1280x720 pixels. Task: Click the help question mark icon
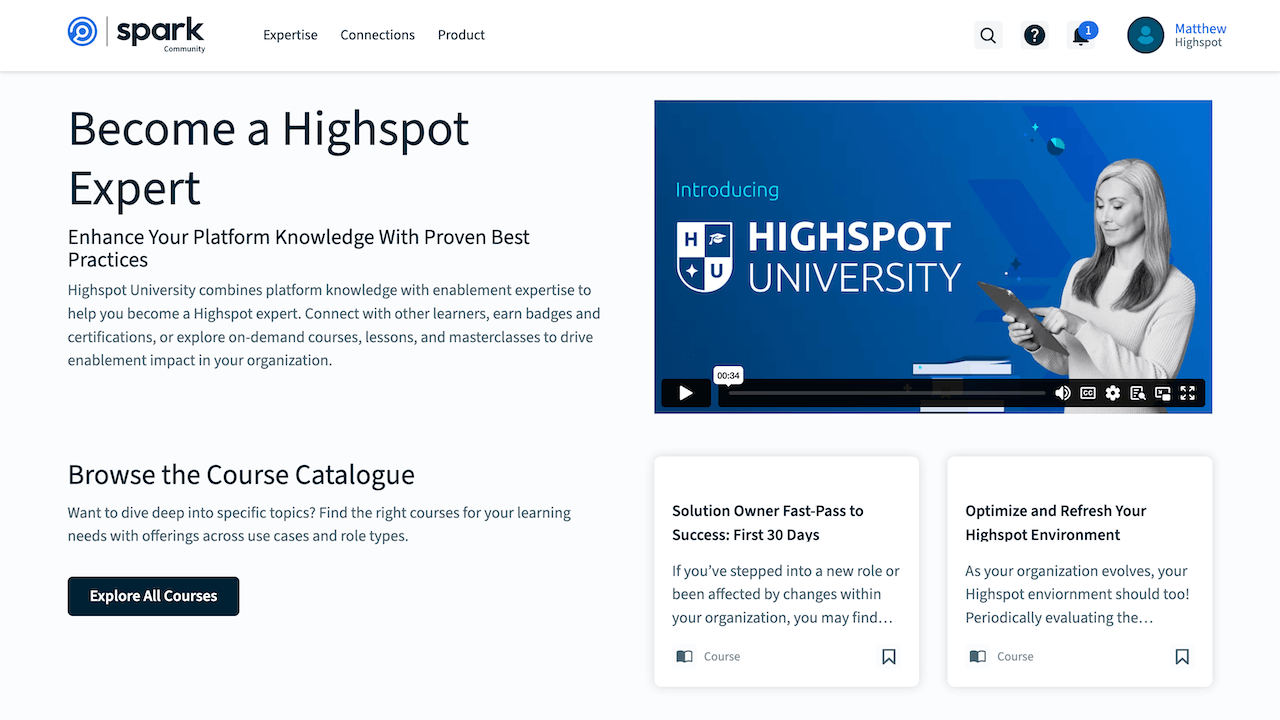[1035, 35]
